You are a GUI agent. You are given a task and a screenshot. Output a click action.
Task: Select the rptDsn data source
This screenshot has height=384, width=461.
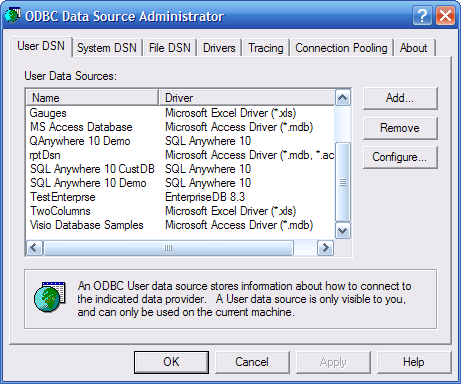45,155
